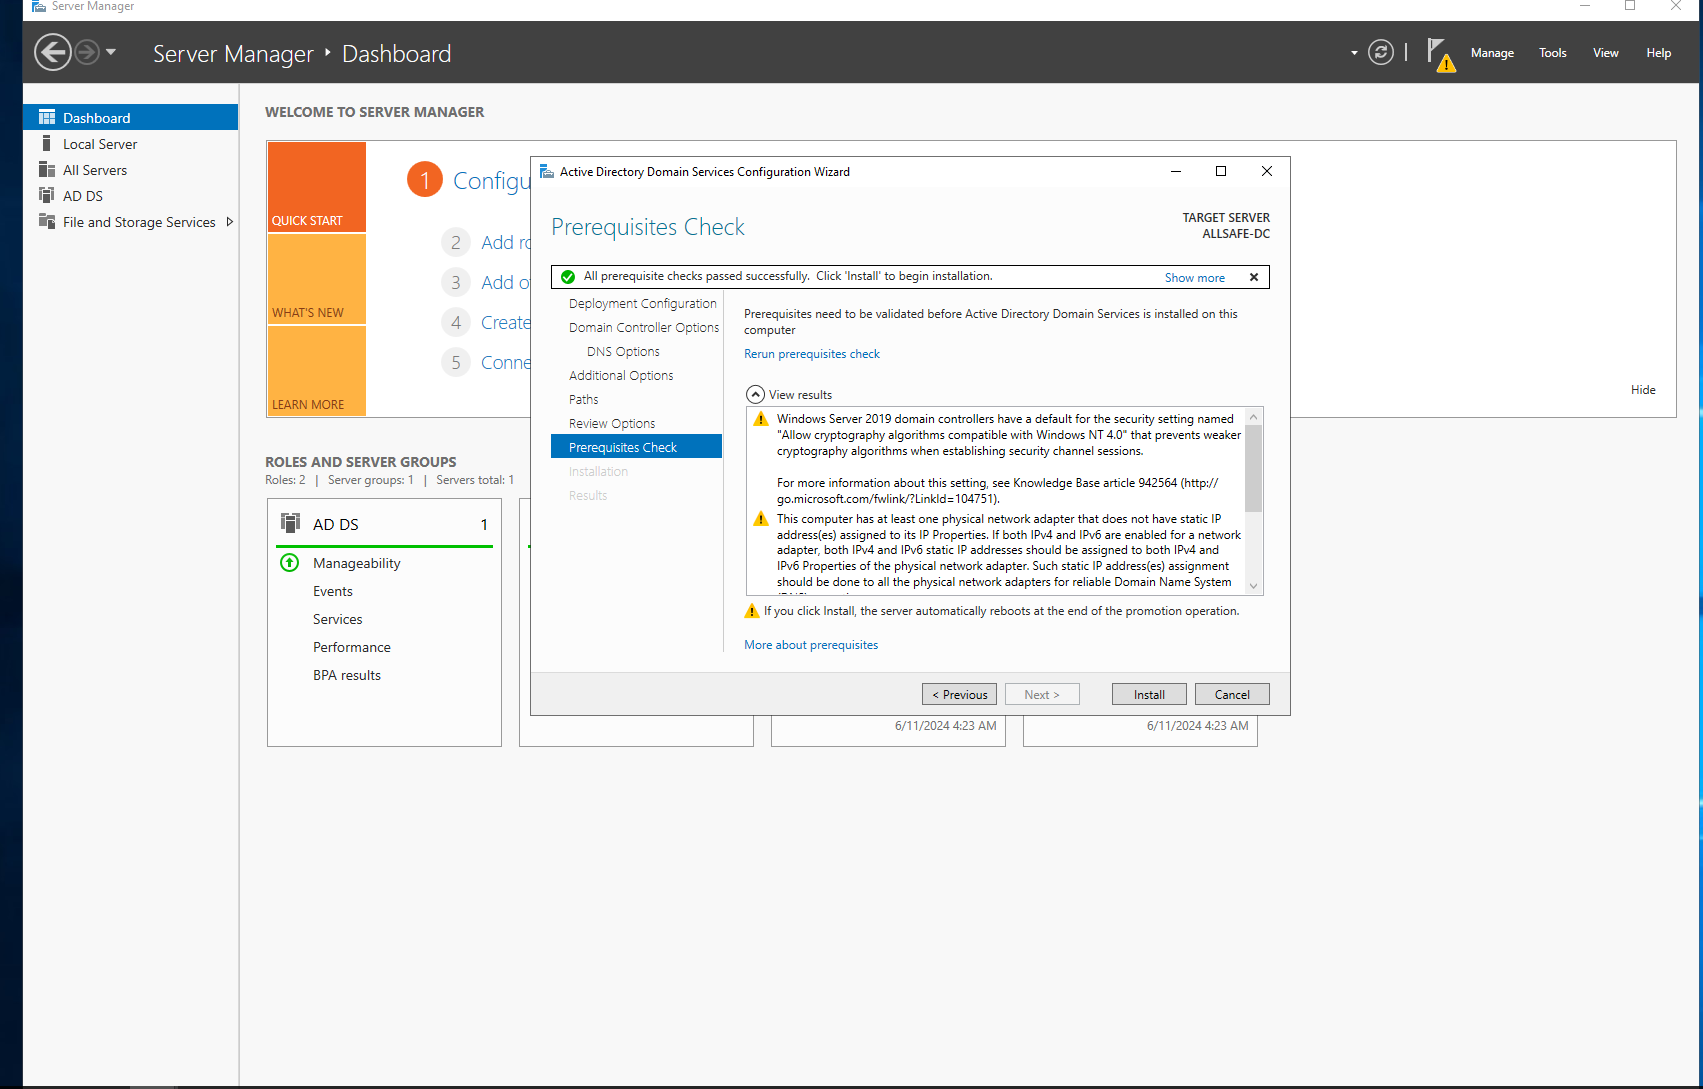Click the forward navigation arrow in the header
The width and height of the screenshot is (1703, 1089).
[88, 52]
